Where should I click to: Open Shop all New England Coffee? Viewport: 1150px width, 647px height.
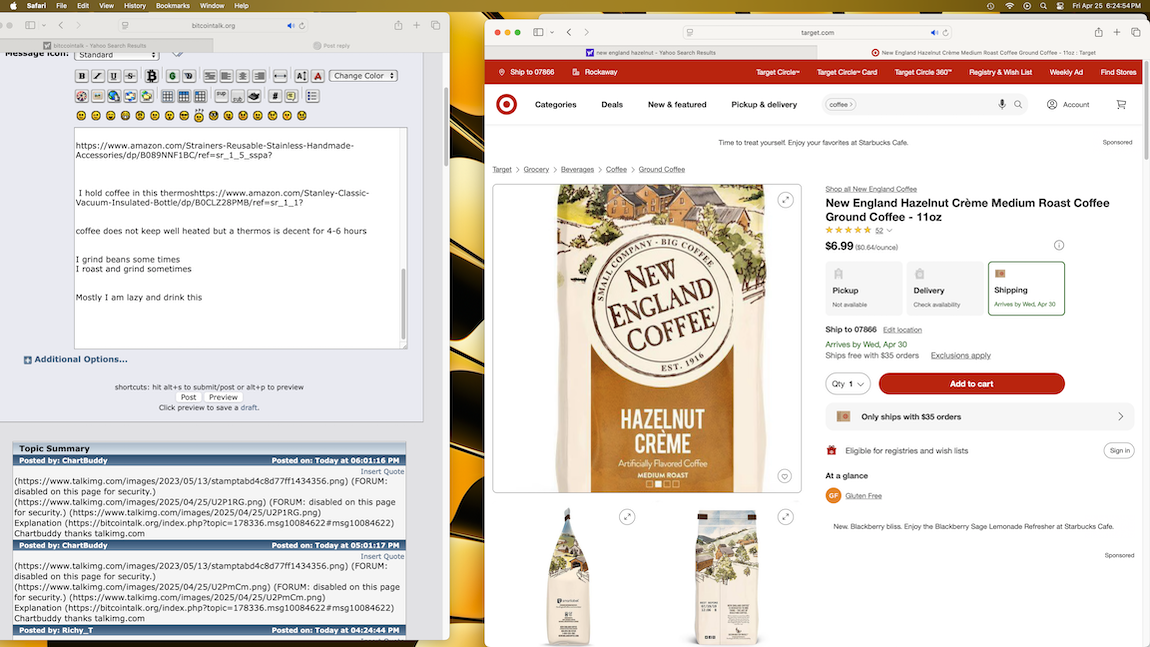(x=871, y=189)
